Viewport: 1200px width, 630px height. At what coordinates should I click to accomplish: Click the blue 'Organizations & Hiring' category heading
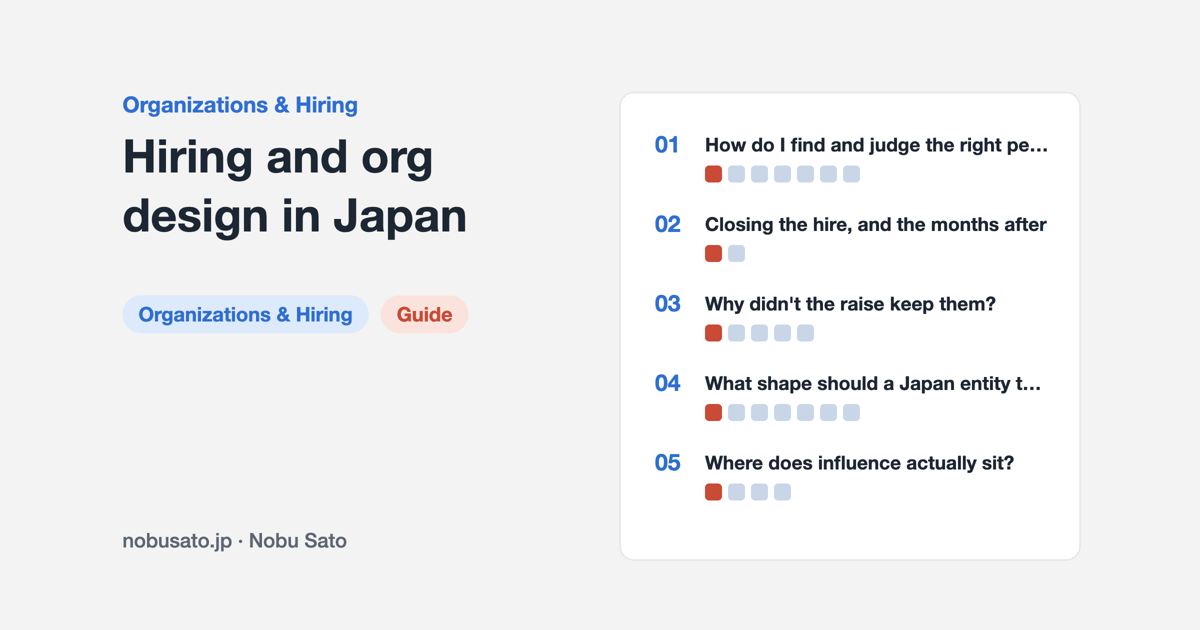coord(240,105)
